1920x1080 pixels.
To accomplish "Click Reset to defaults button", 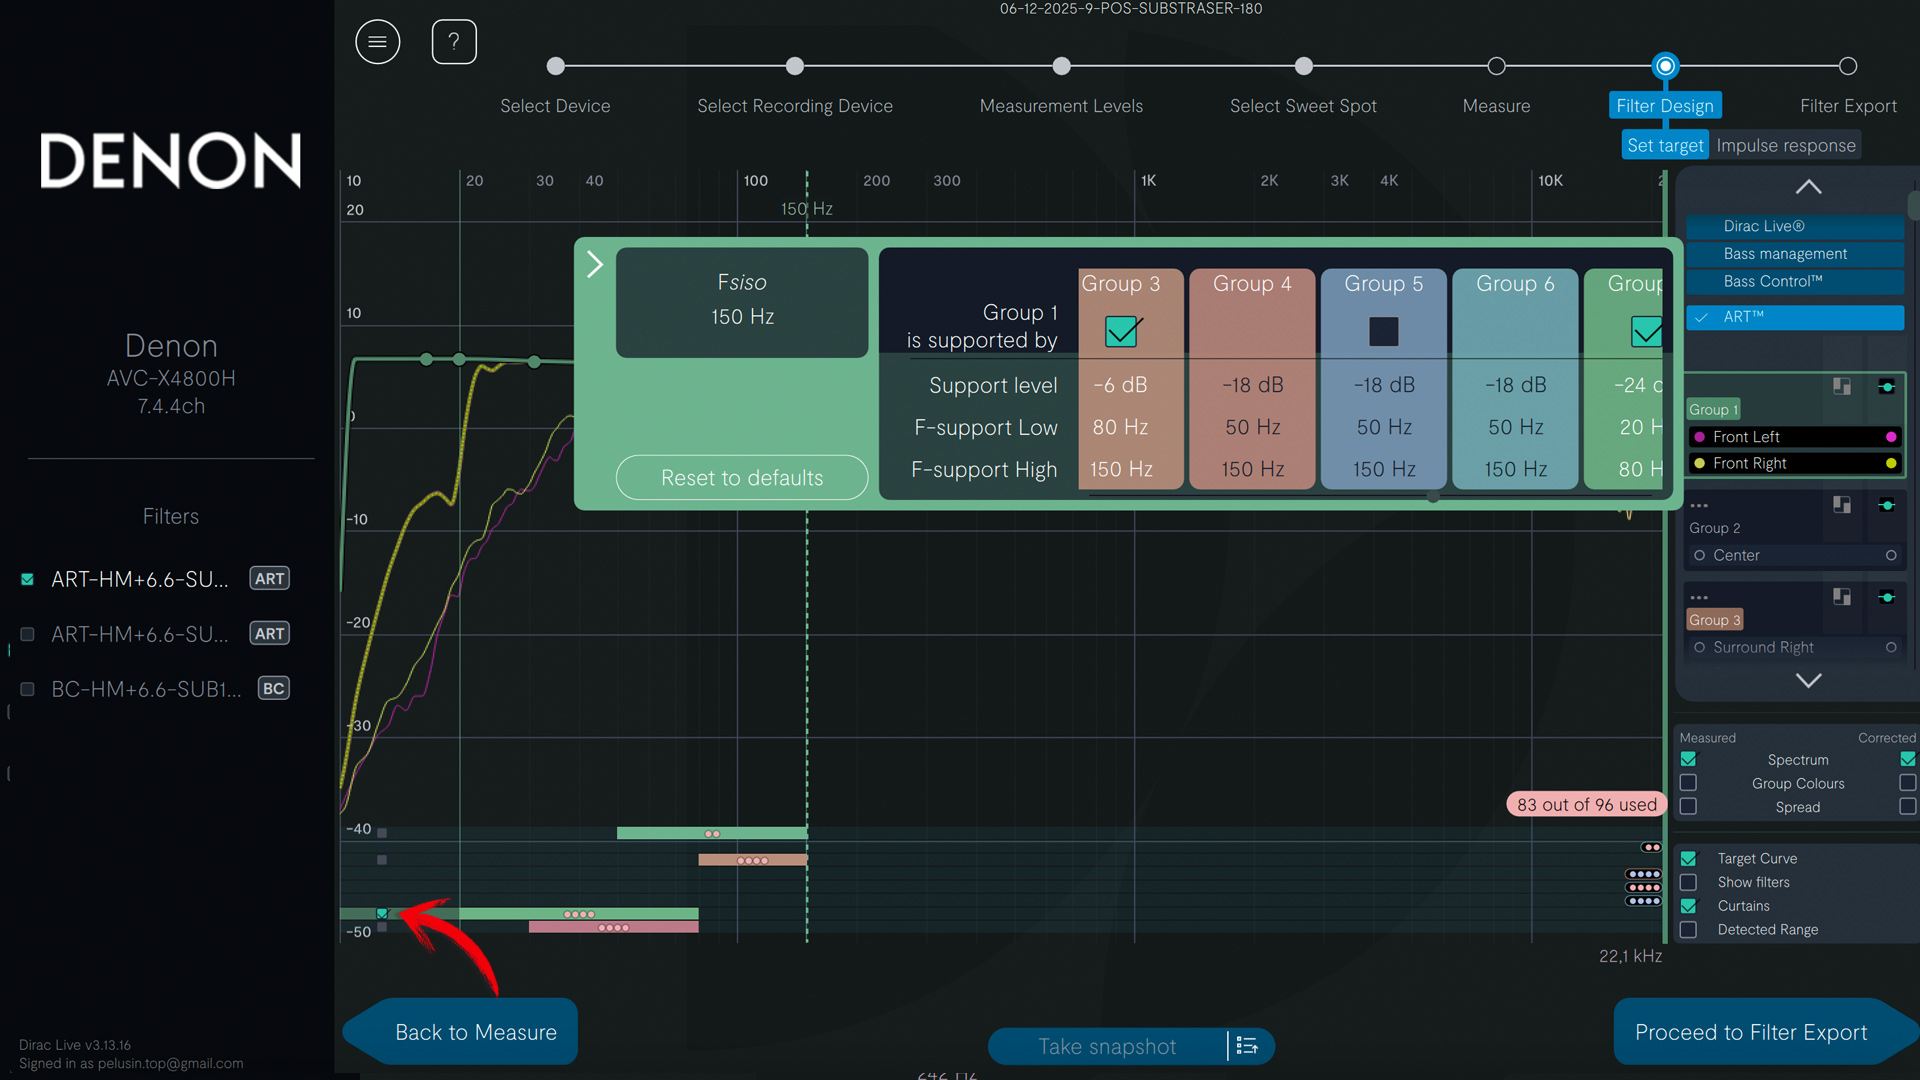I will [x=741, y=478].
